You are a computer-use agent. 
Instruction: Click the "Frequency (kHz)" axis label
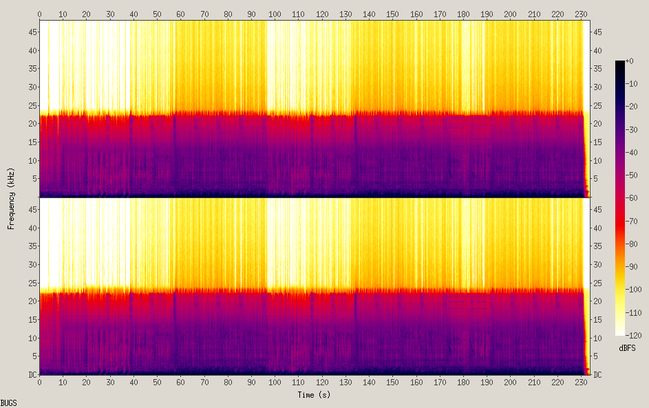point(11,198)
